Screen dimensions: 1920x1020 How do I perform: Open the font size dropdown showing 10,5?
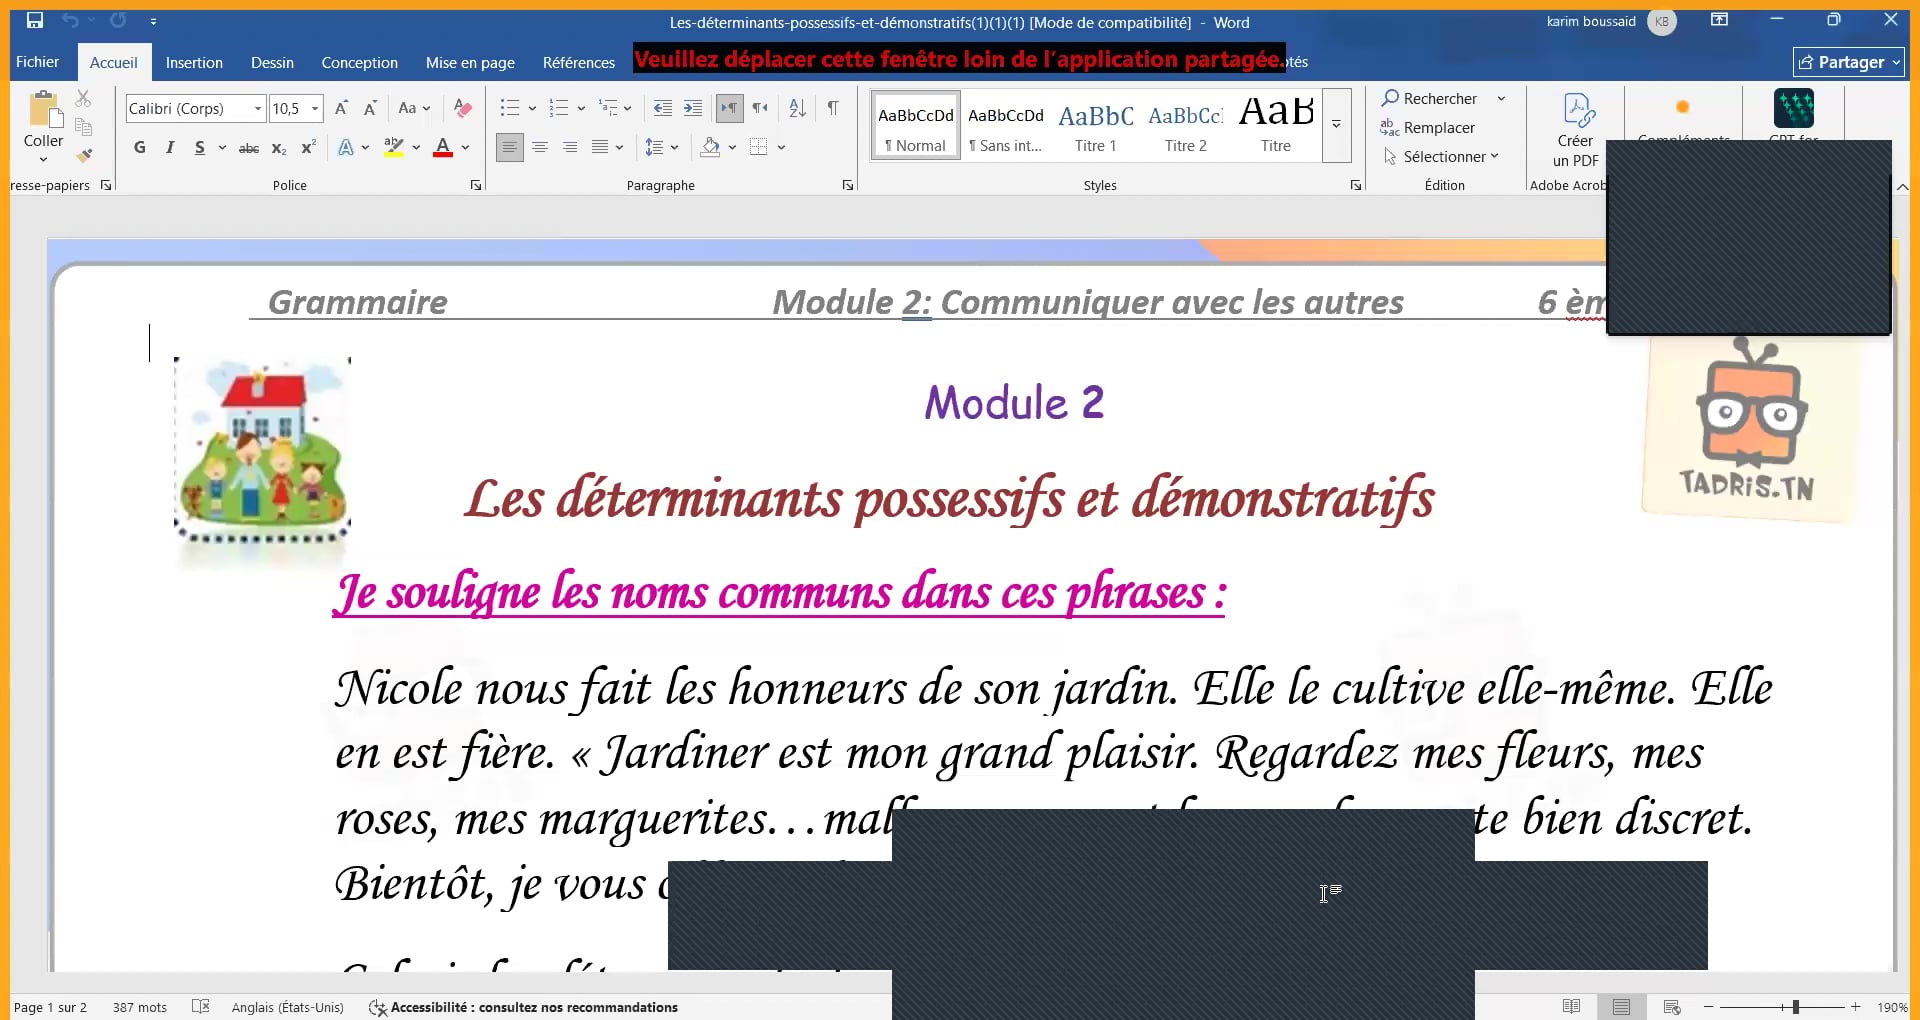point(315,108)
